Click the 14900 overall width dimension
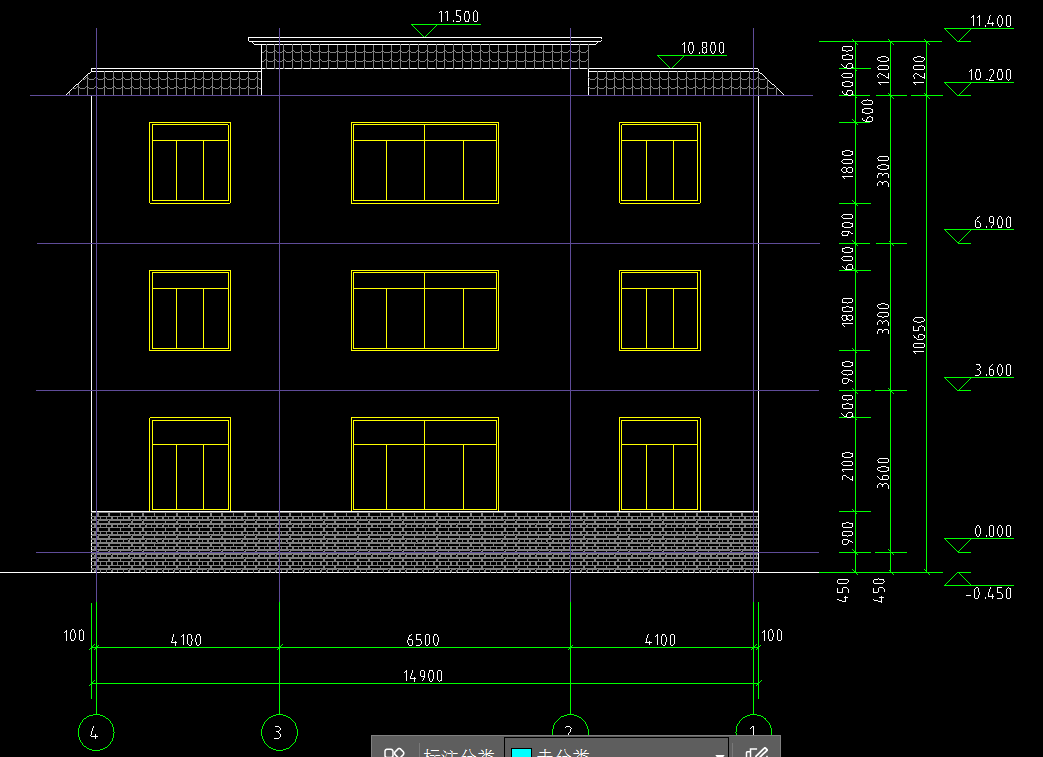The height and width of the screenshot is (757, 1043). click(423, 676)
